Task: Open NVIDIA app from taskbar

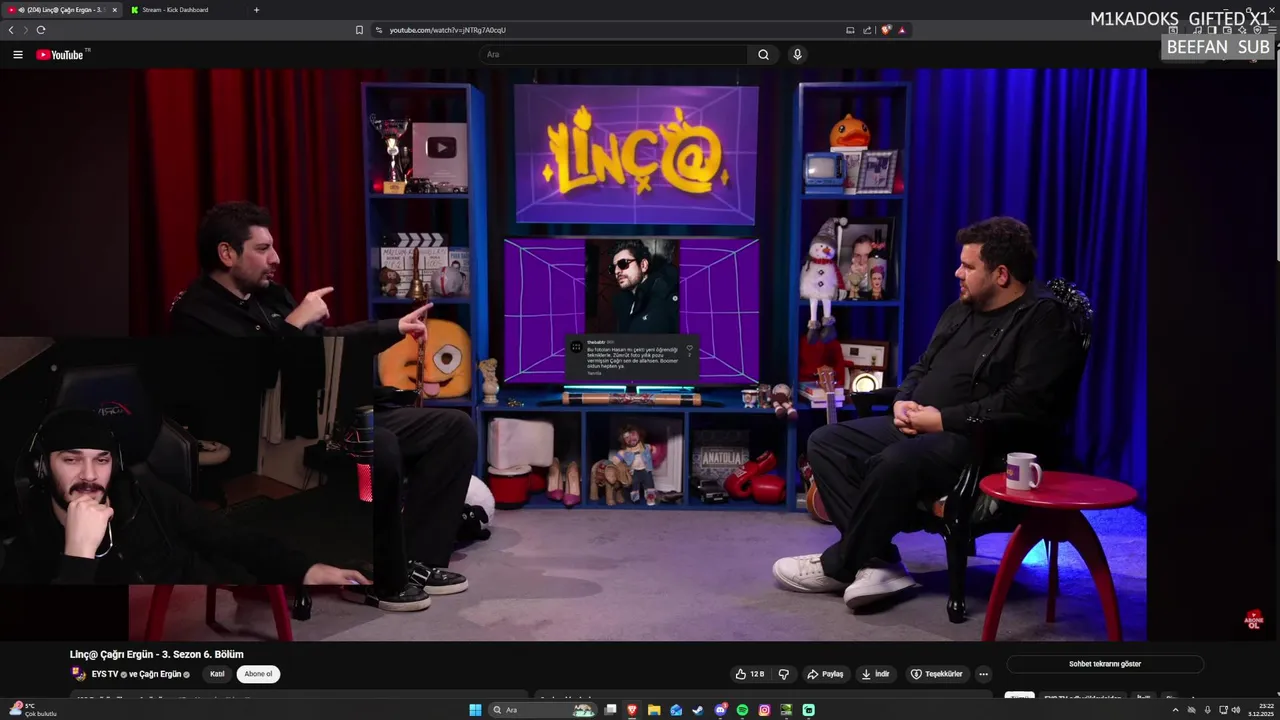Action: coord(786,710)
